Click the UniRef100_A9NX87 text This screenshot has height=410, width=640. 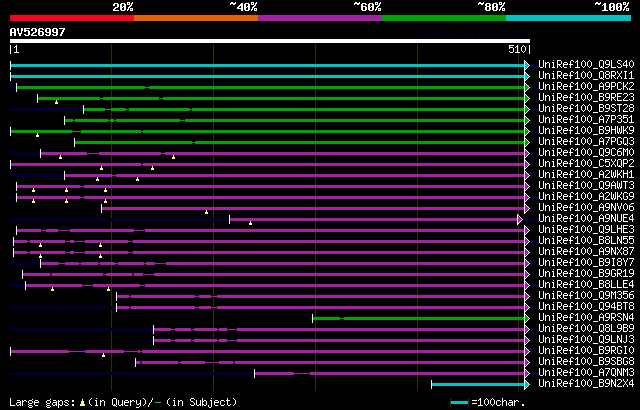pyautogui.click(x=586, y=252)
